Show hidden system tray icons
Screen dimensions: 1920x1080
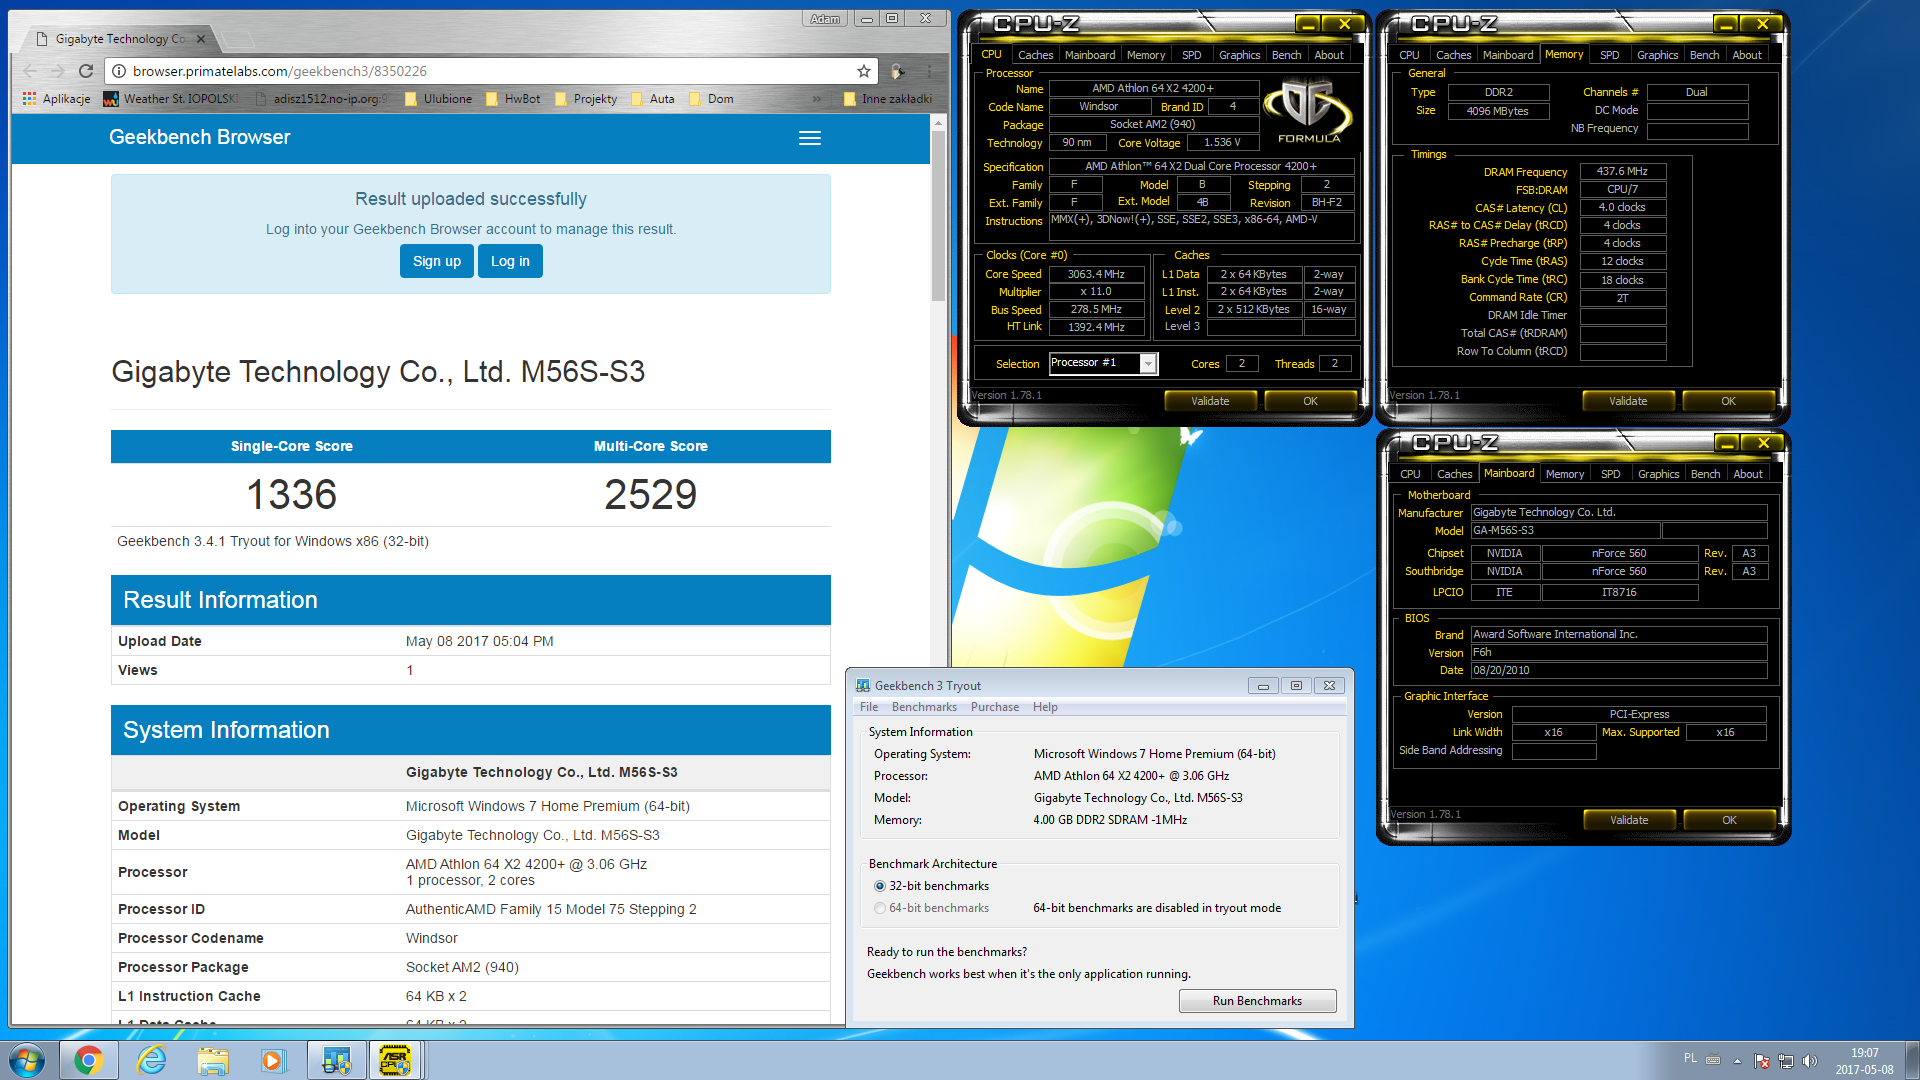[1737, 1061]
